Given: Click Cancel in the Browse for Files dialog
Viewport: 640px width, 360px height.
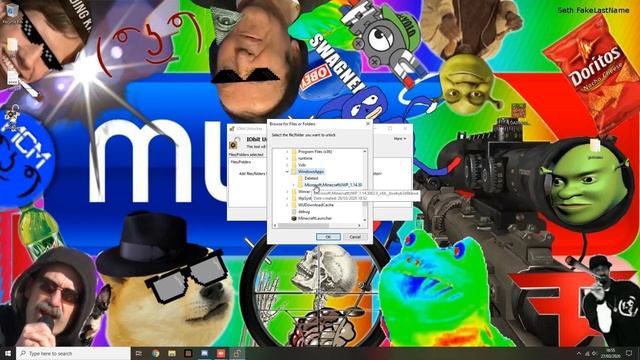Looking at the screenshot, I should (355, 237).
